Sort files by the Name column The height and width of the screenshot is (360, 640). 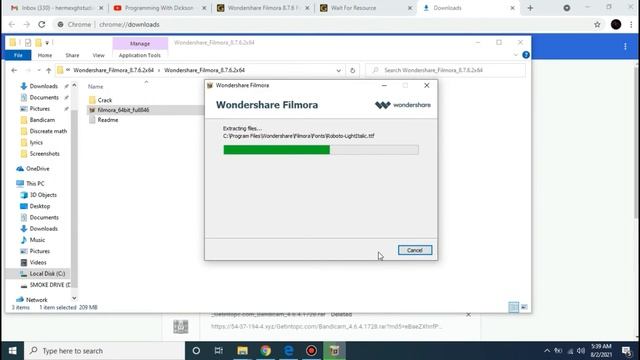(96, 87)
